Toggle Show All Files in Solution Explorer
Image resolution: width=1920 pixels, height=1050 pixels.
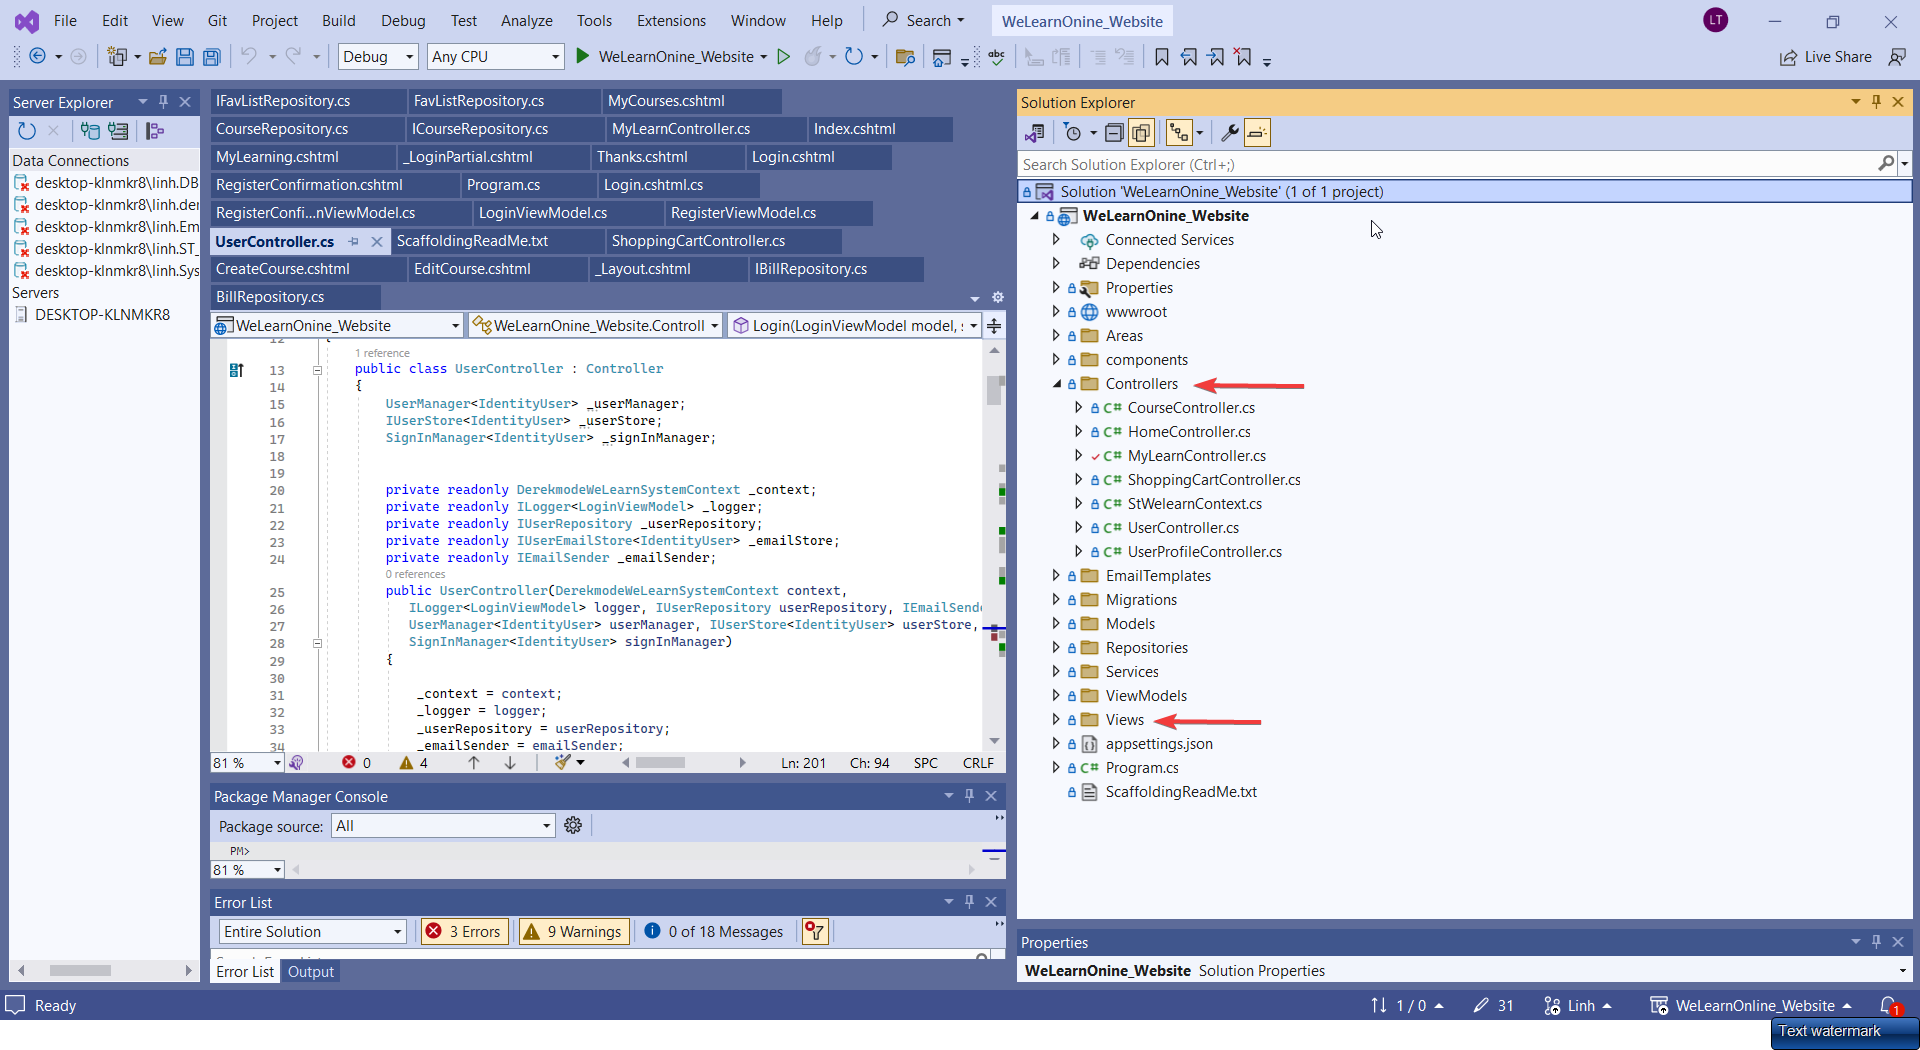point(1141,132)
